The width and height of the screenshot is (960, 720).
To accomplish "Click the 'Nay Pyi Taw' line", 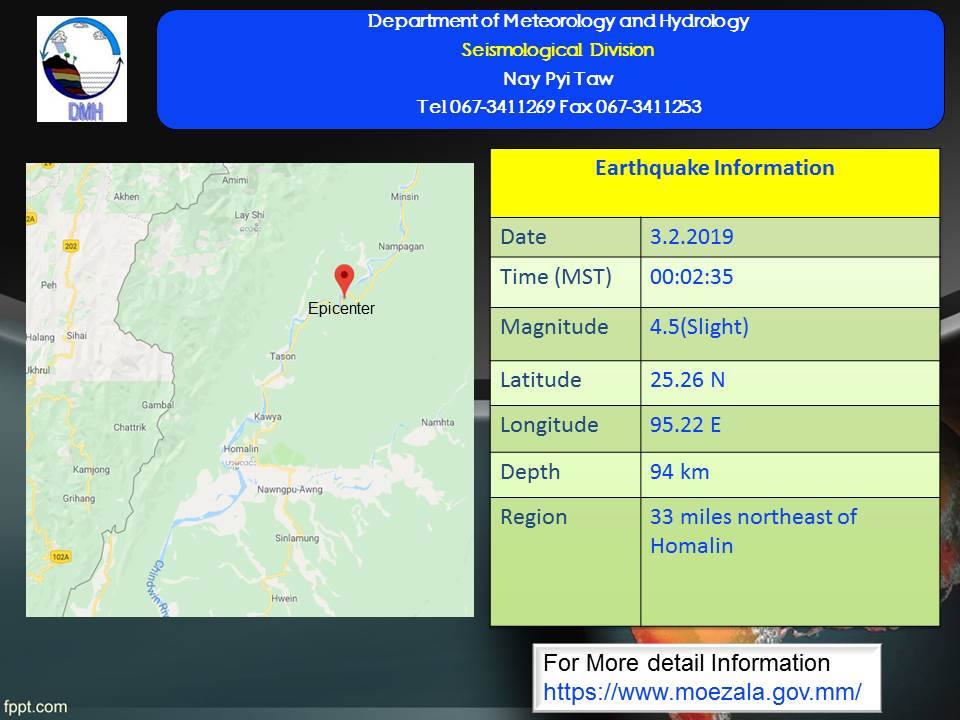I will (558, 78).
